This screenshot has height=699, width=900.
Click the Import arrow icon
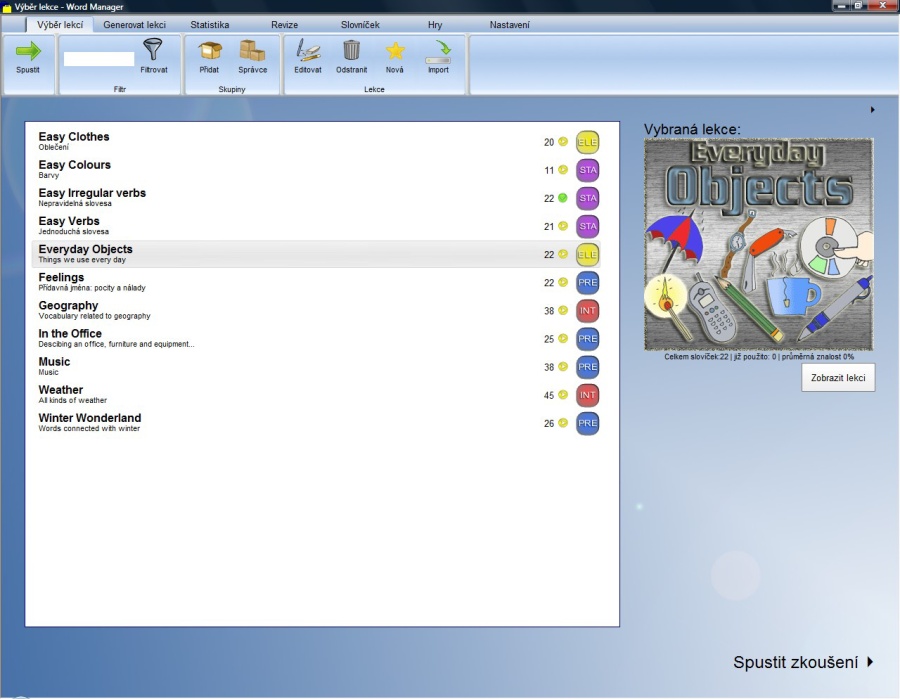click(x=438, y=52)
